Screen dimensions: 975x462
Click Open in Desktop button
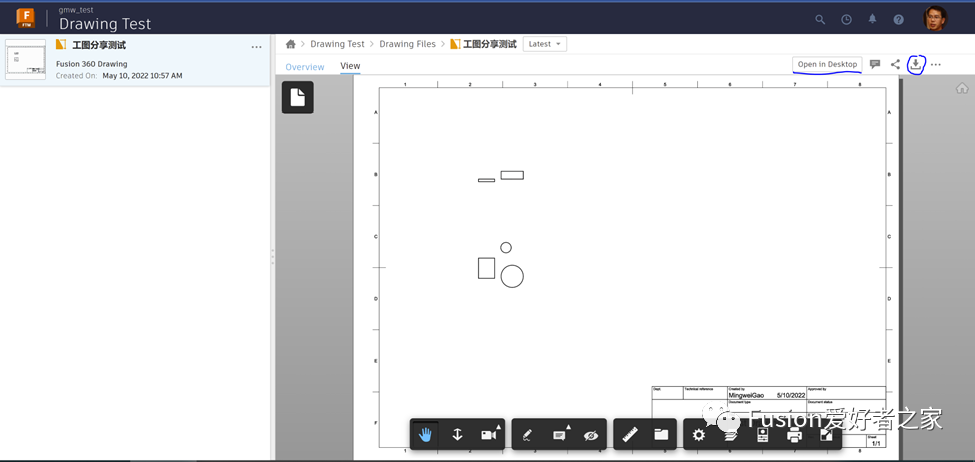(827, 64)
